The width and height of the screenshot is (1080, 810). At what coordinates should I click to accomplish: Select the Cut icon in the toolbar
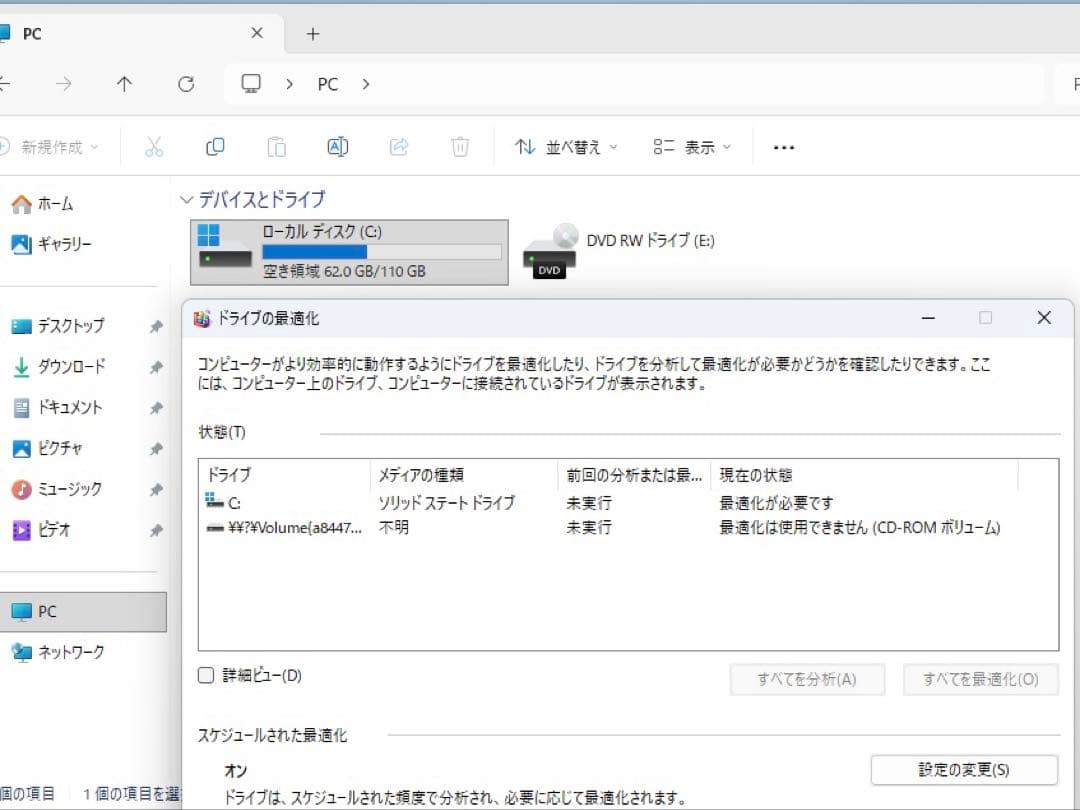point(154,146)
